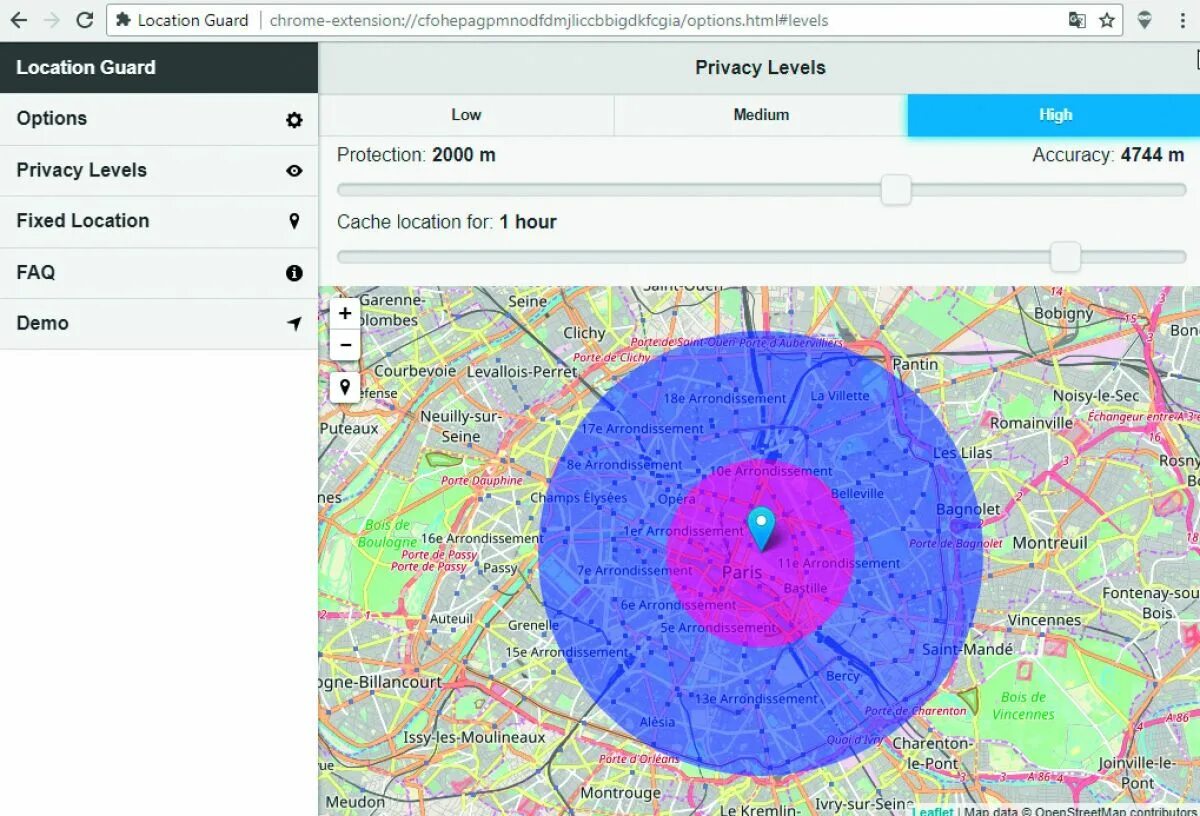Viewport: 1200px width, 816px height.
Task: Click the Cache location slider handle
Action: click(x=1066, y=256)
